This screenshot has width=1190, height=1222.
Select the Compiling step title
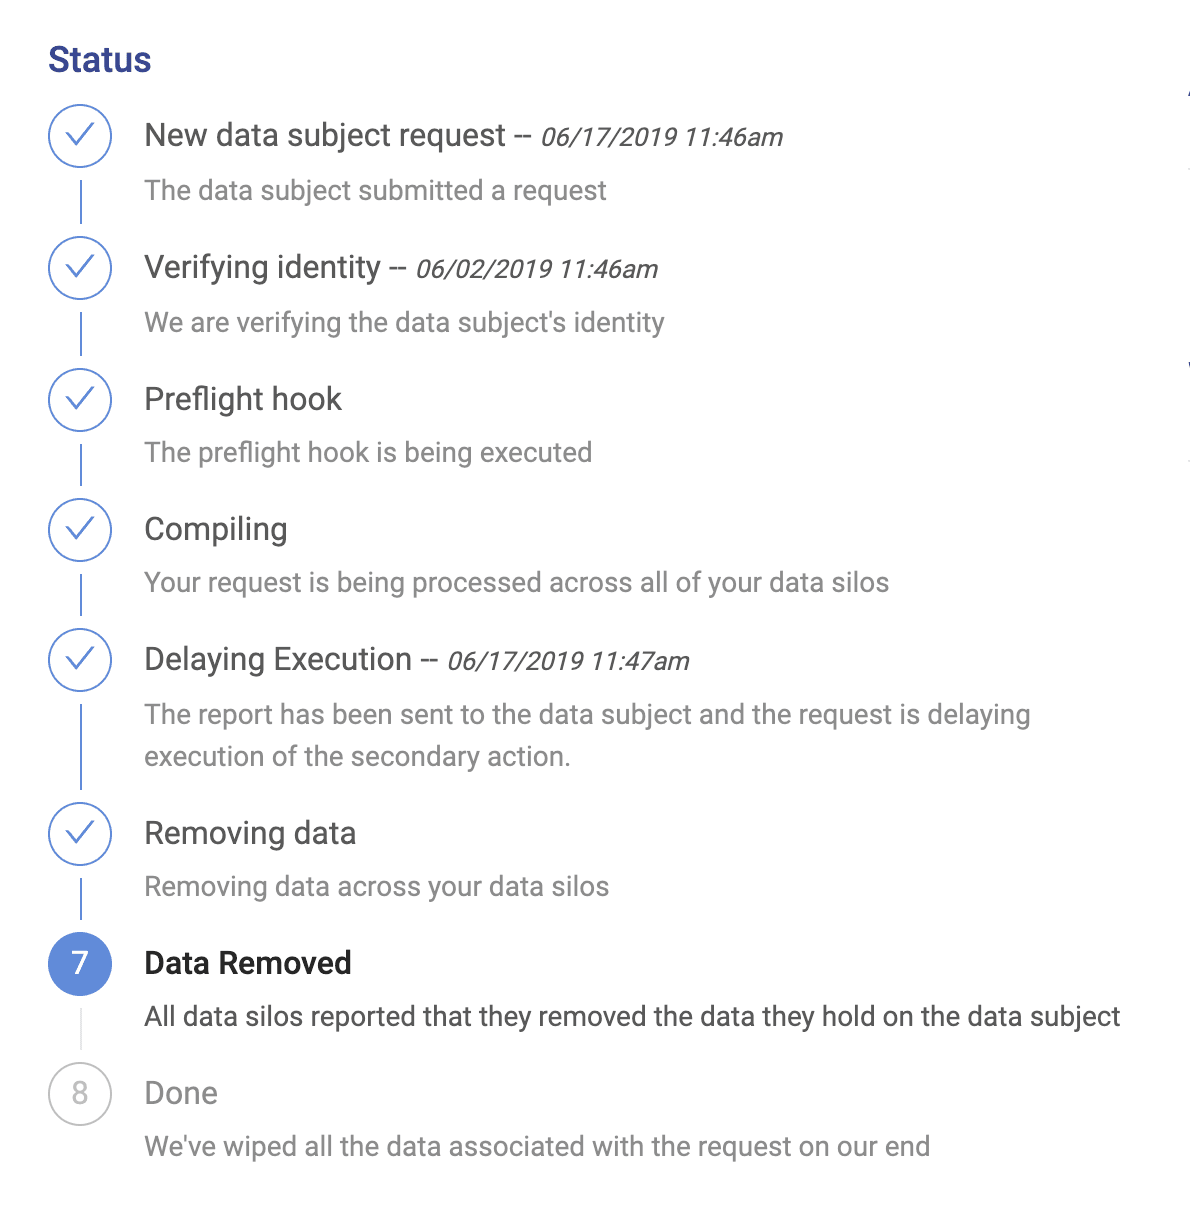point(216,529)
